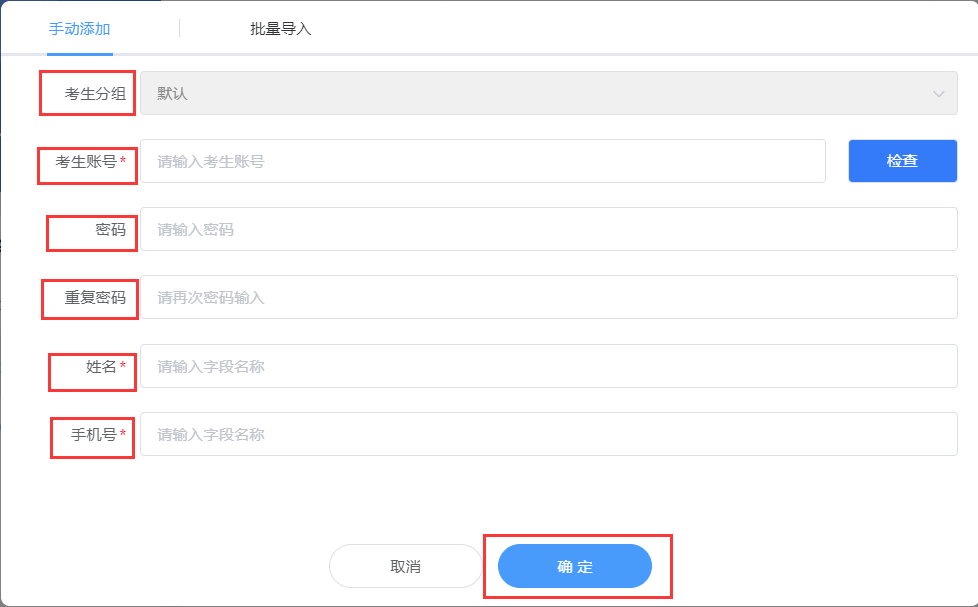Click the chevron arrow of 考生分组 dropdown

pyautogui.click(x=938, y=94)
